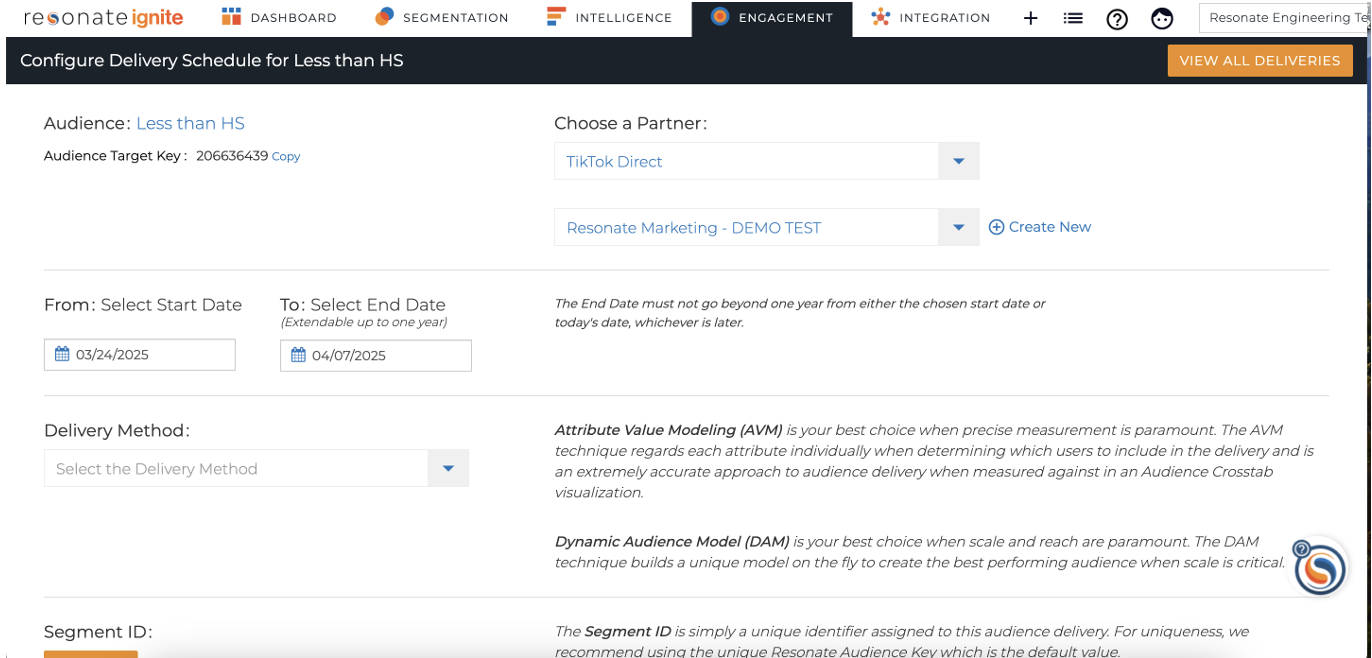Viewport: 1372px width, 658px height.
Task: Switch to the Segmentation tab
Action: coord(441,18)
